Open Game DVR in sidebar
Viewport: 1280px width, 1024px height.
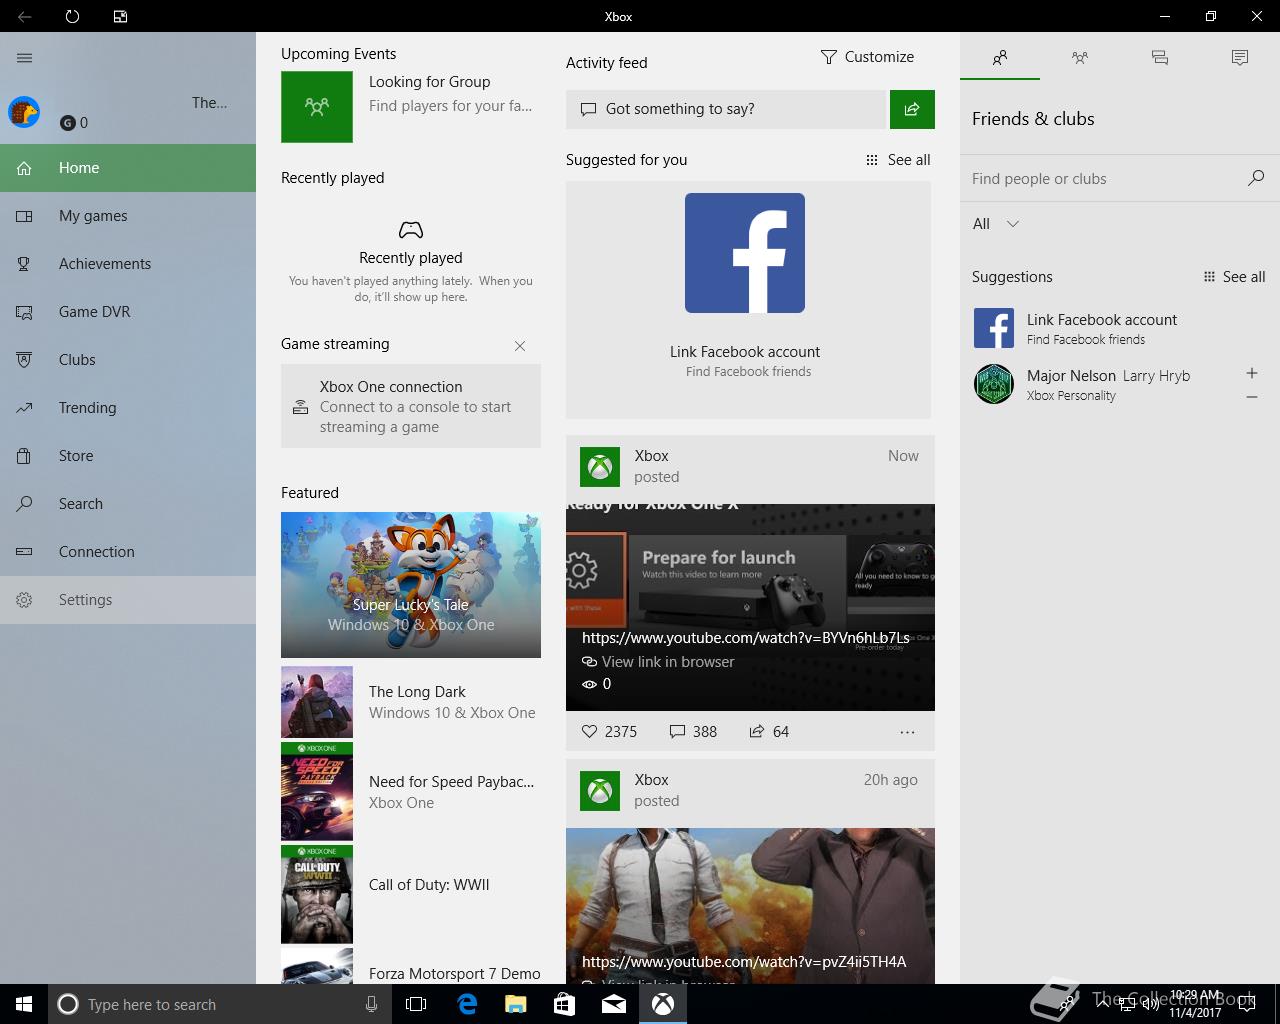(x=128, y=312)
